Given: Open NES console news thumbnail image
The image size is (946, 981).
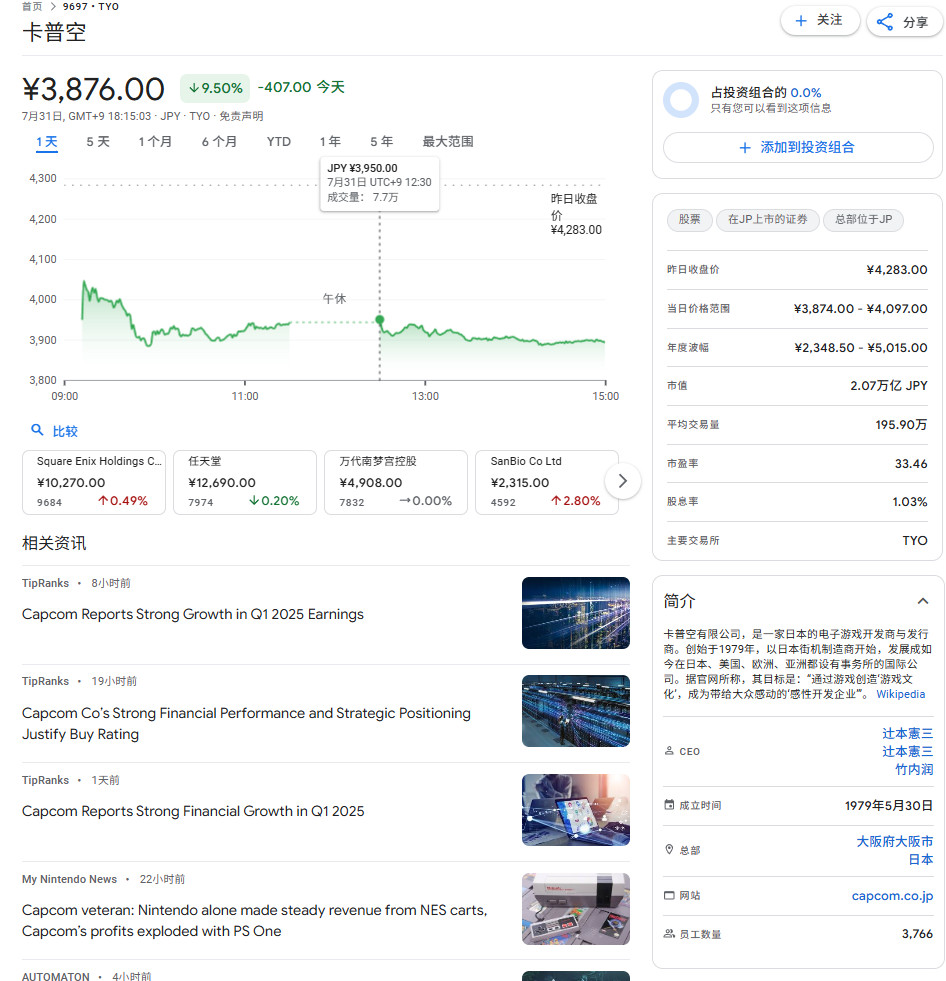Looking at the screenshot, I should click(576, 909).
